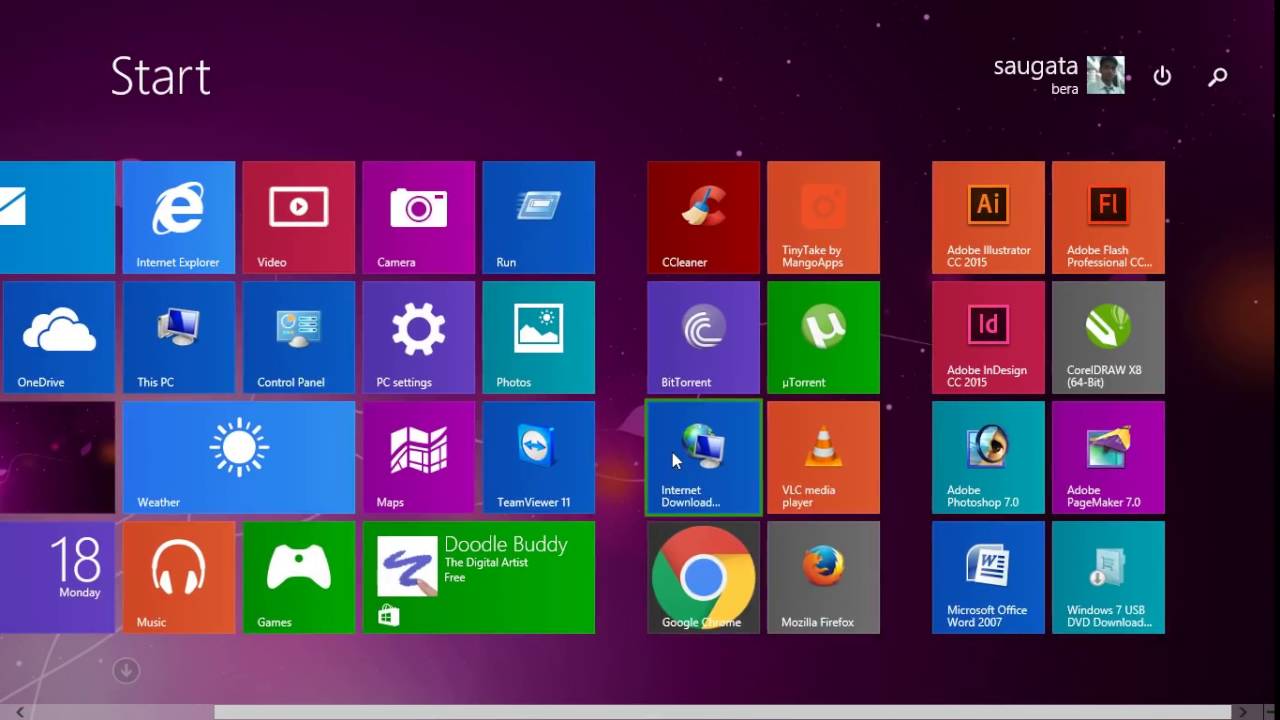Open the PC settings tile

(x=419, y=337)
